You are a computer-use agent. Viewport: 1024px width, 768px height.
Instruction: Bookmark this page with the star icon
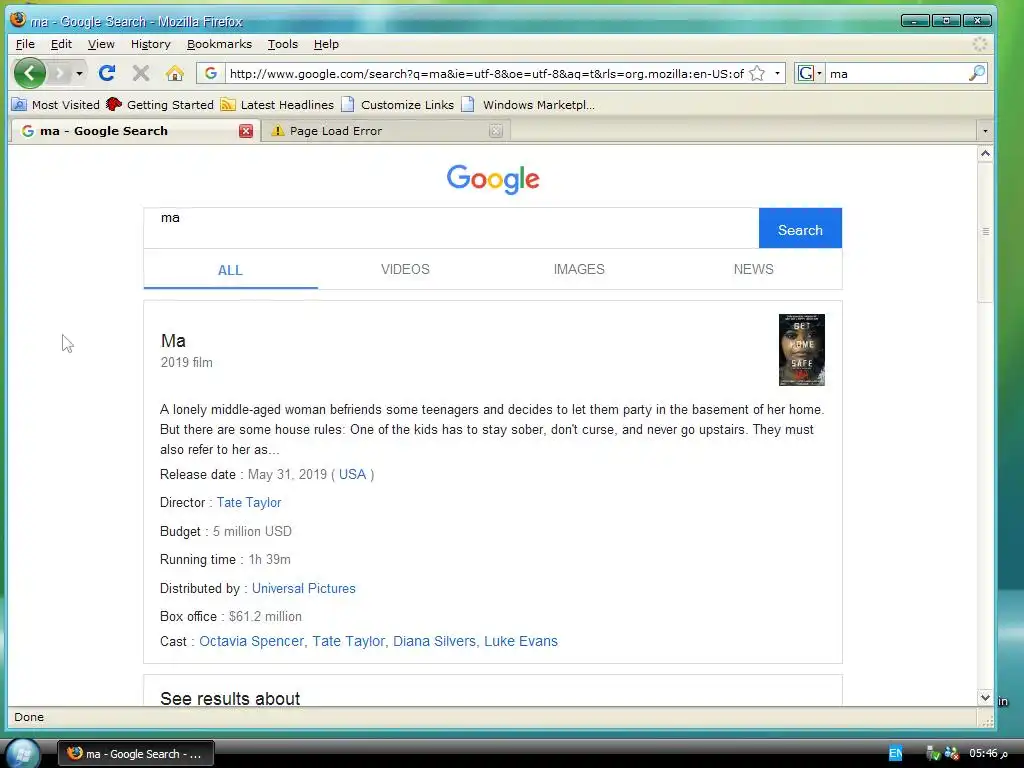(x=757, y=73)
